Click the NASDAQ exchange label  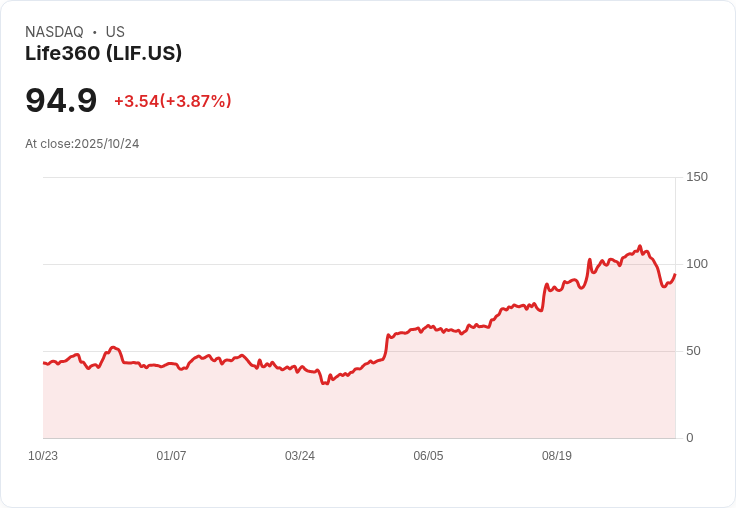pos(54,32)
